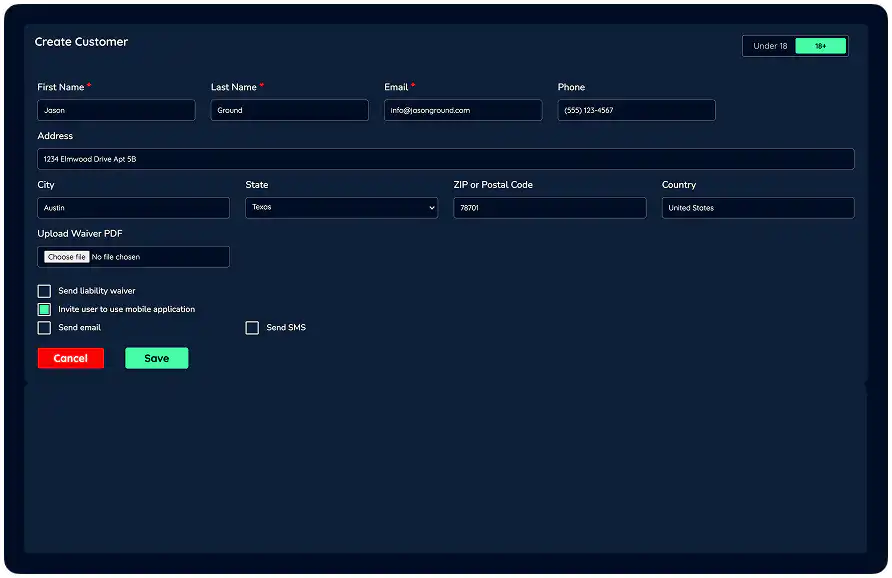Select the Phone number field

point(636,110)
